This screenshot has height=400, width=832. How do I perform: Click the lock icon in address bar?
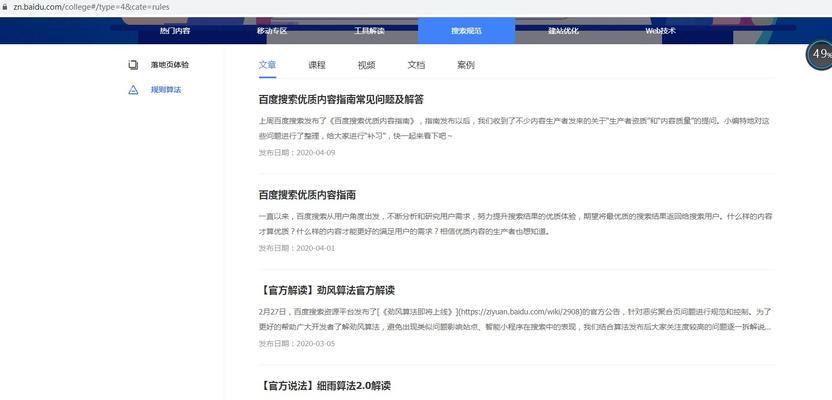tap(5, 7)
